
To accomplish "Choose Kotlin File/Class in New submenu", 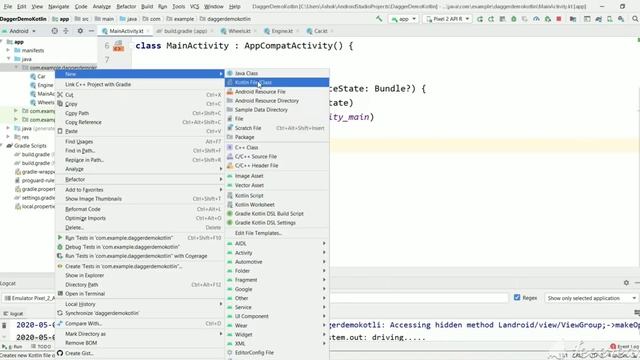I will point(277,82).
